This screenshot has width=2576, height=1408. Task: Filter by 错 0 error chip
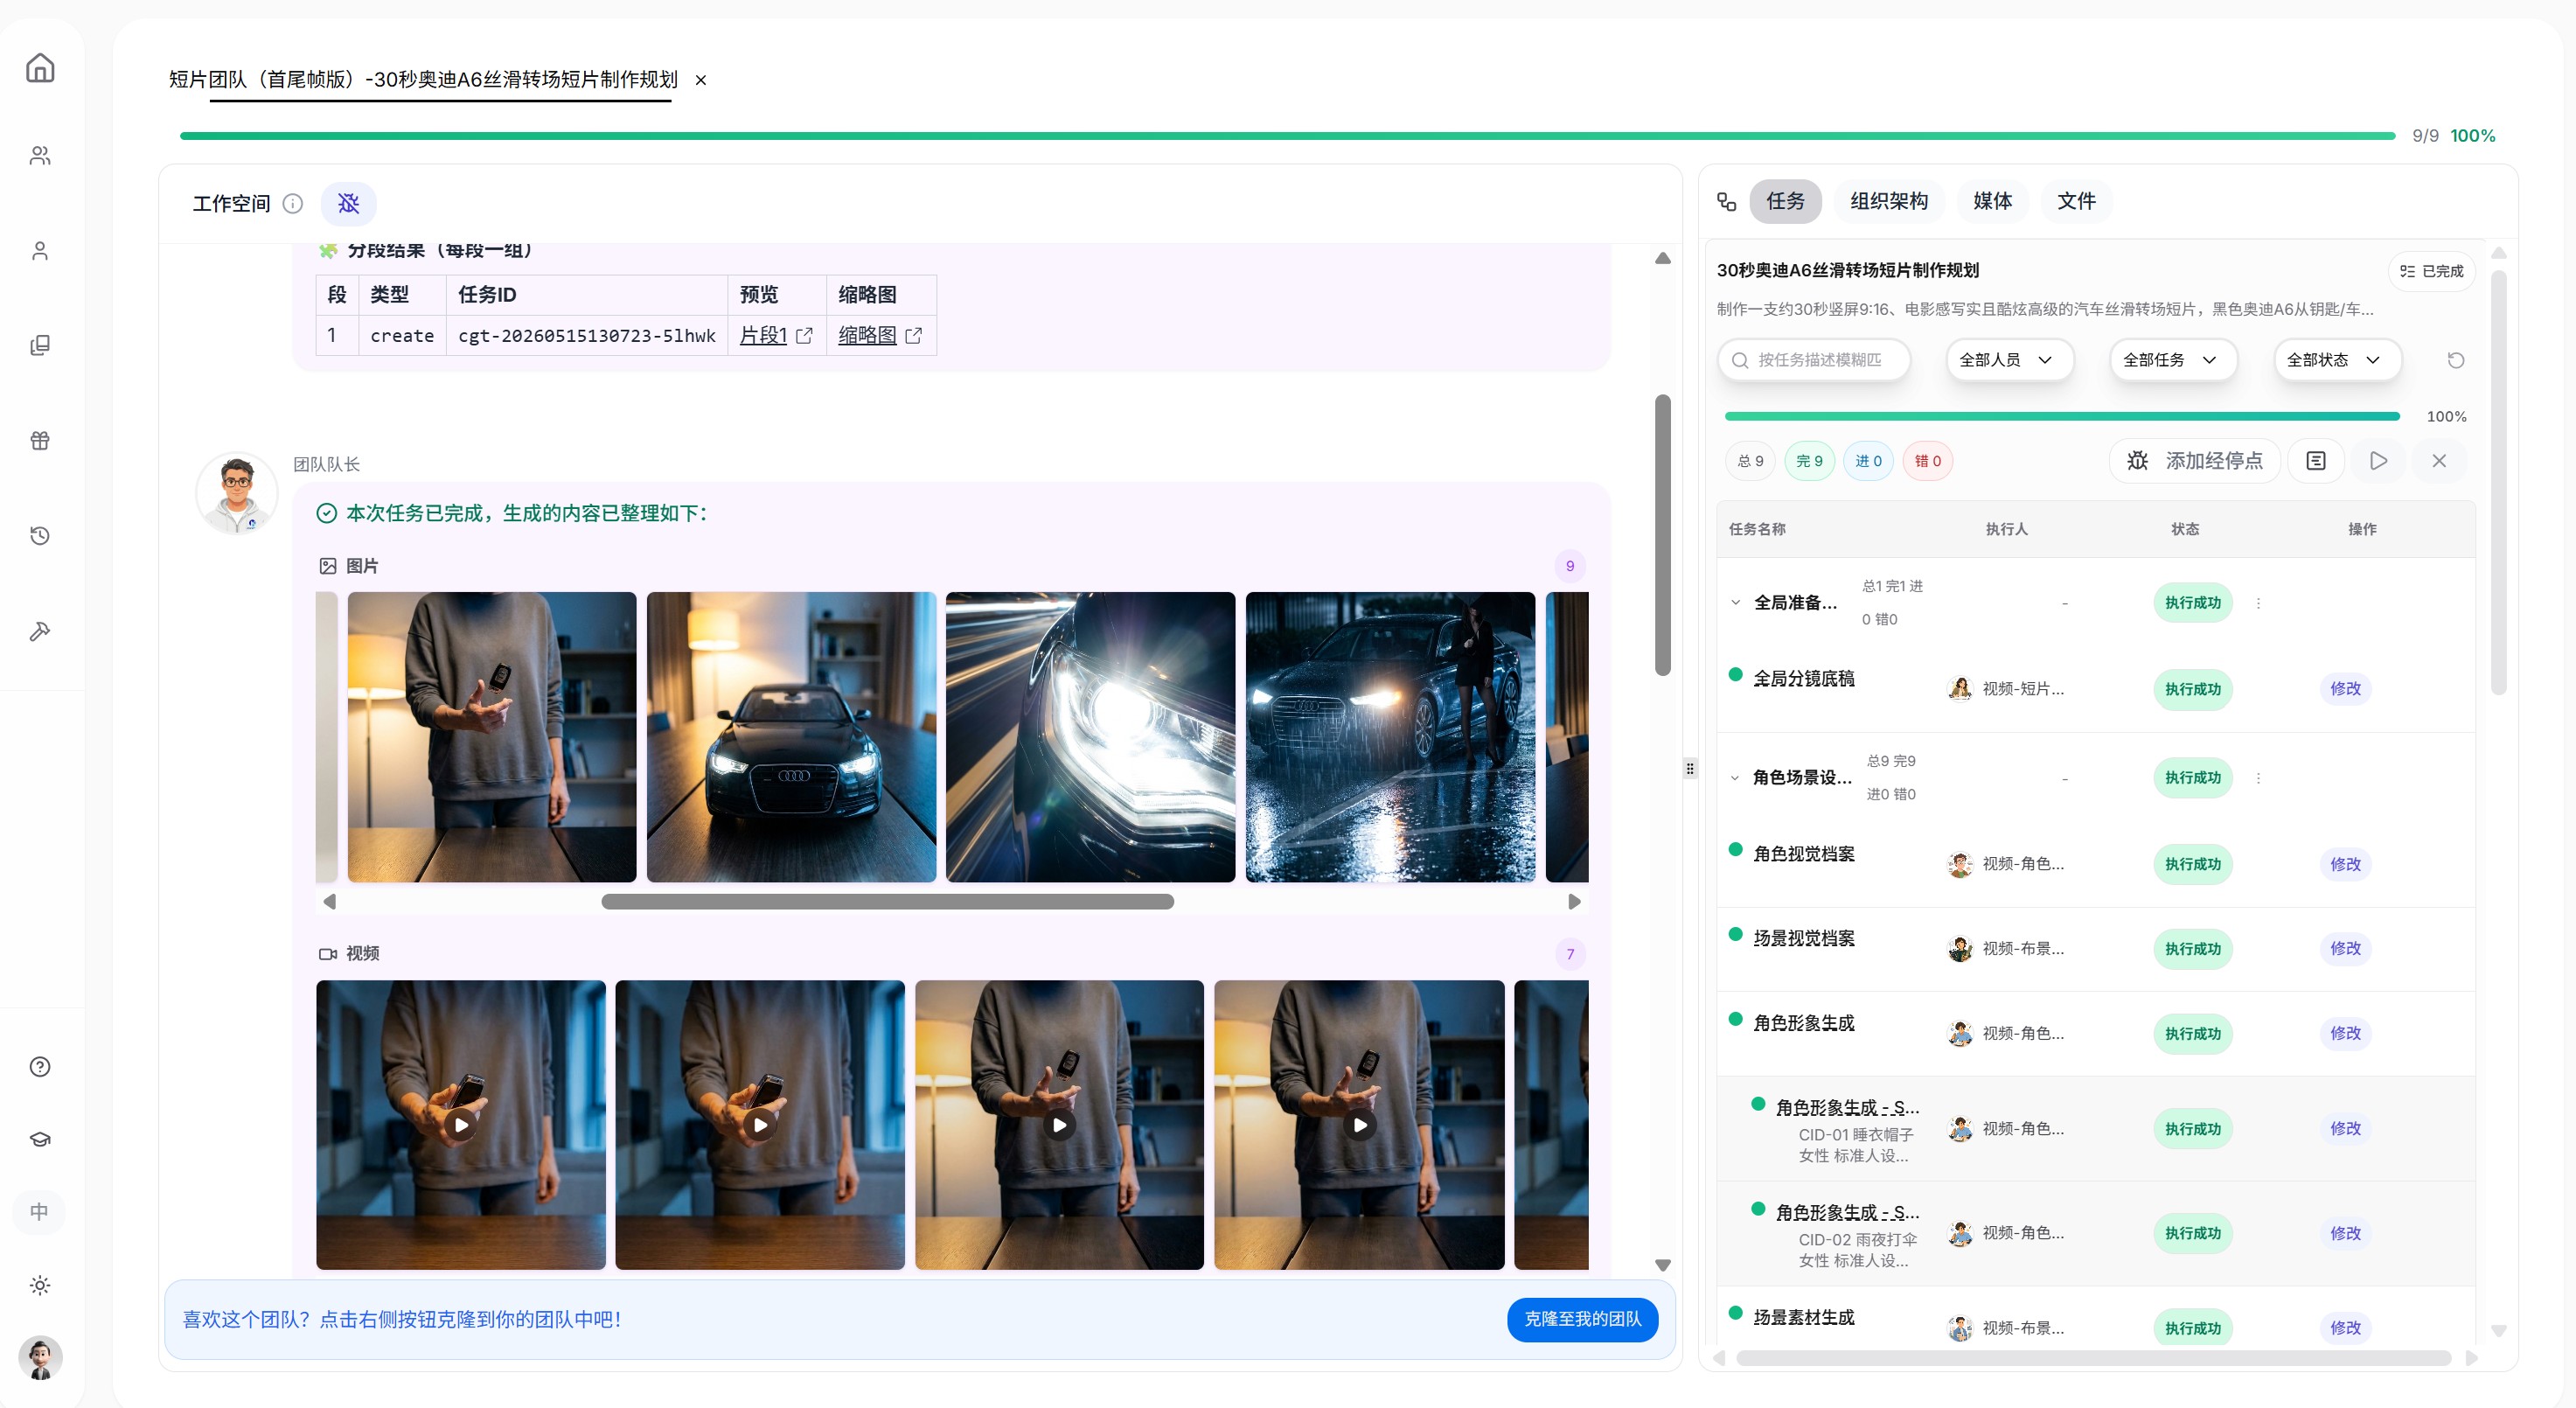1927,461
